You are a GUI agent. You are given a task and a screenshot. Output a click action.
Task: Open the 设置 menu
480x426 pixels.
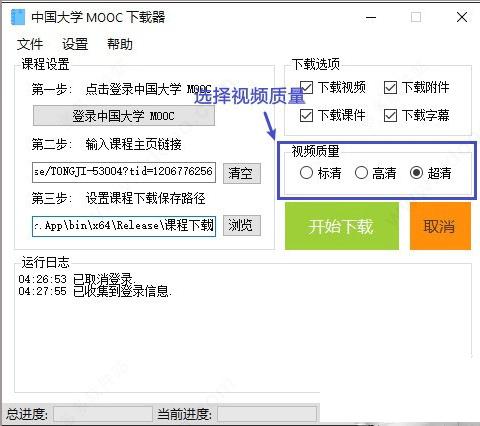point(75,44)
